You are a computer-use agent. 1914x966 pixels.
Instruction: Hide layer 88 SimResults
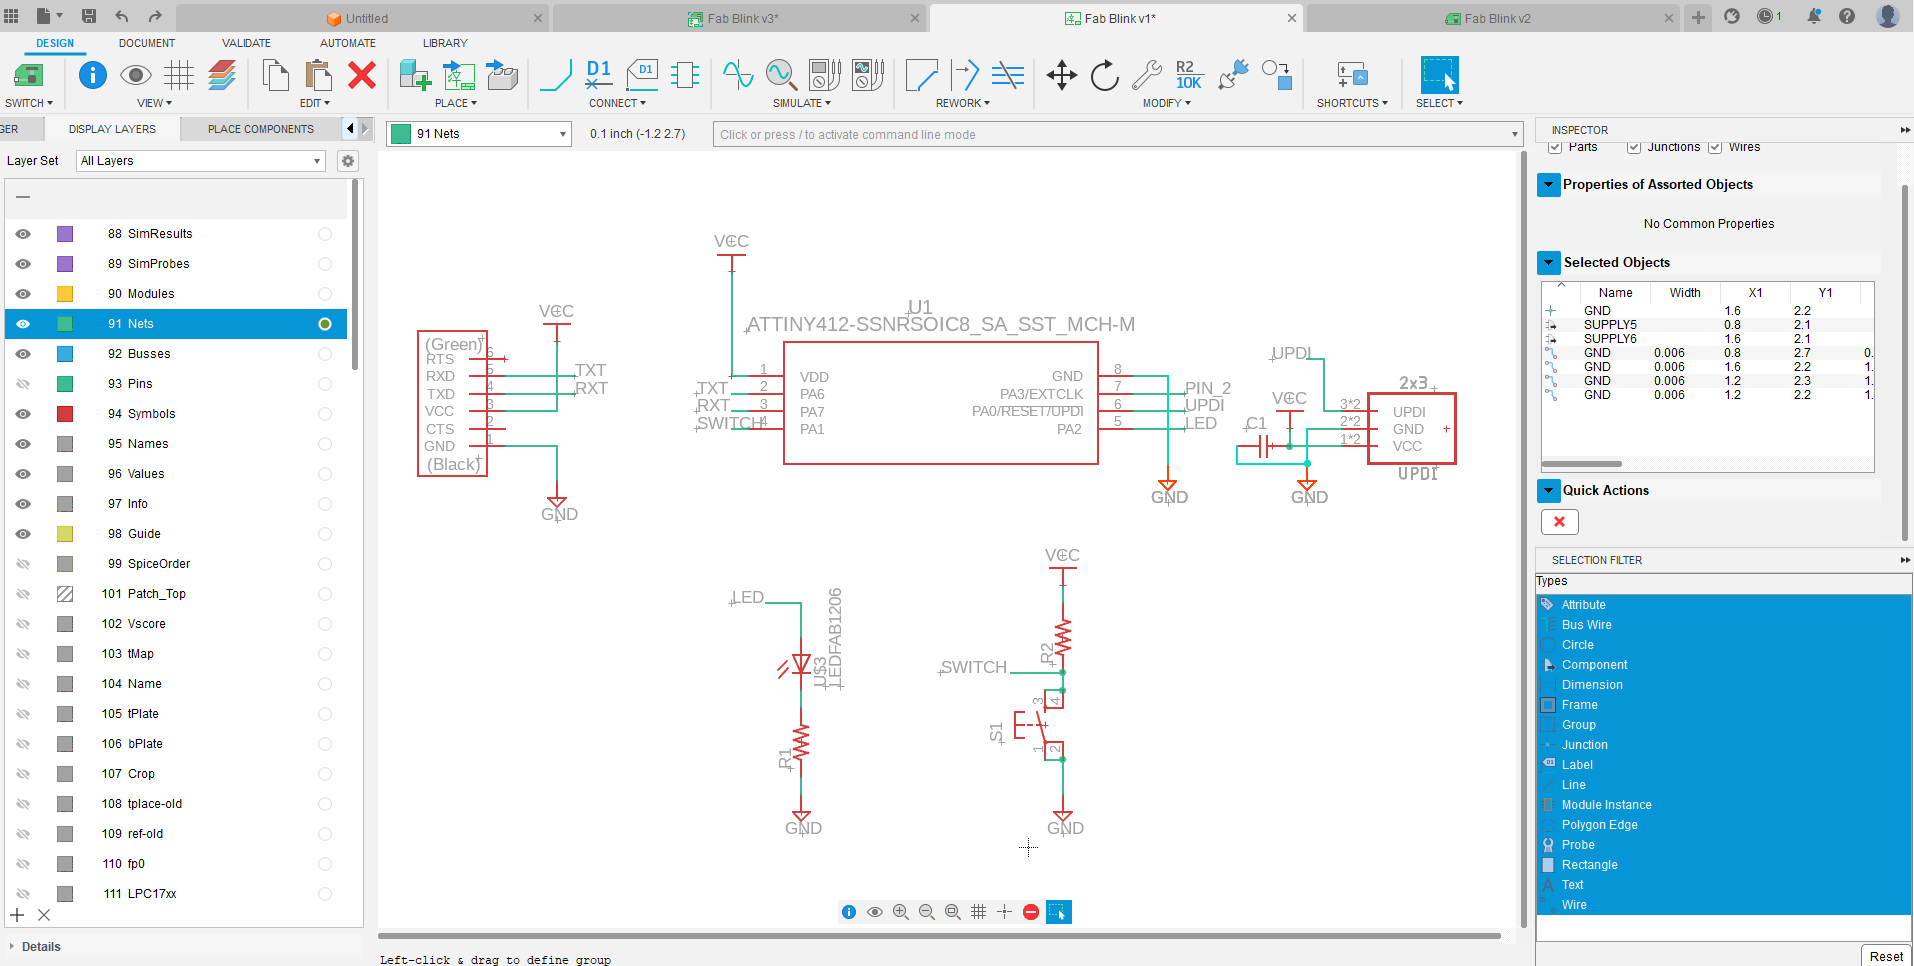[x=23, y=234]
